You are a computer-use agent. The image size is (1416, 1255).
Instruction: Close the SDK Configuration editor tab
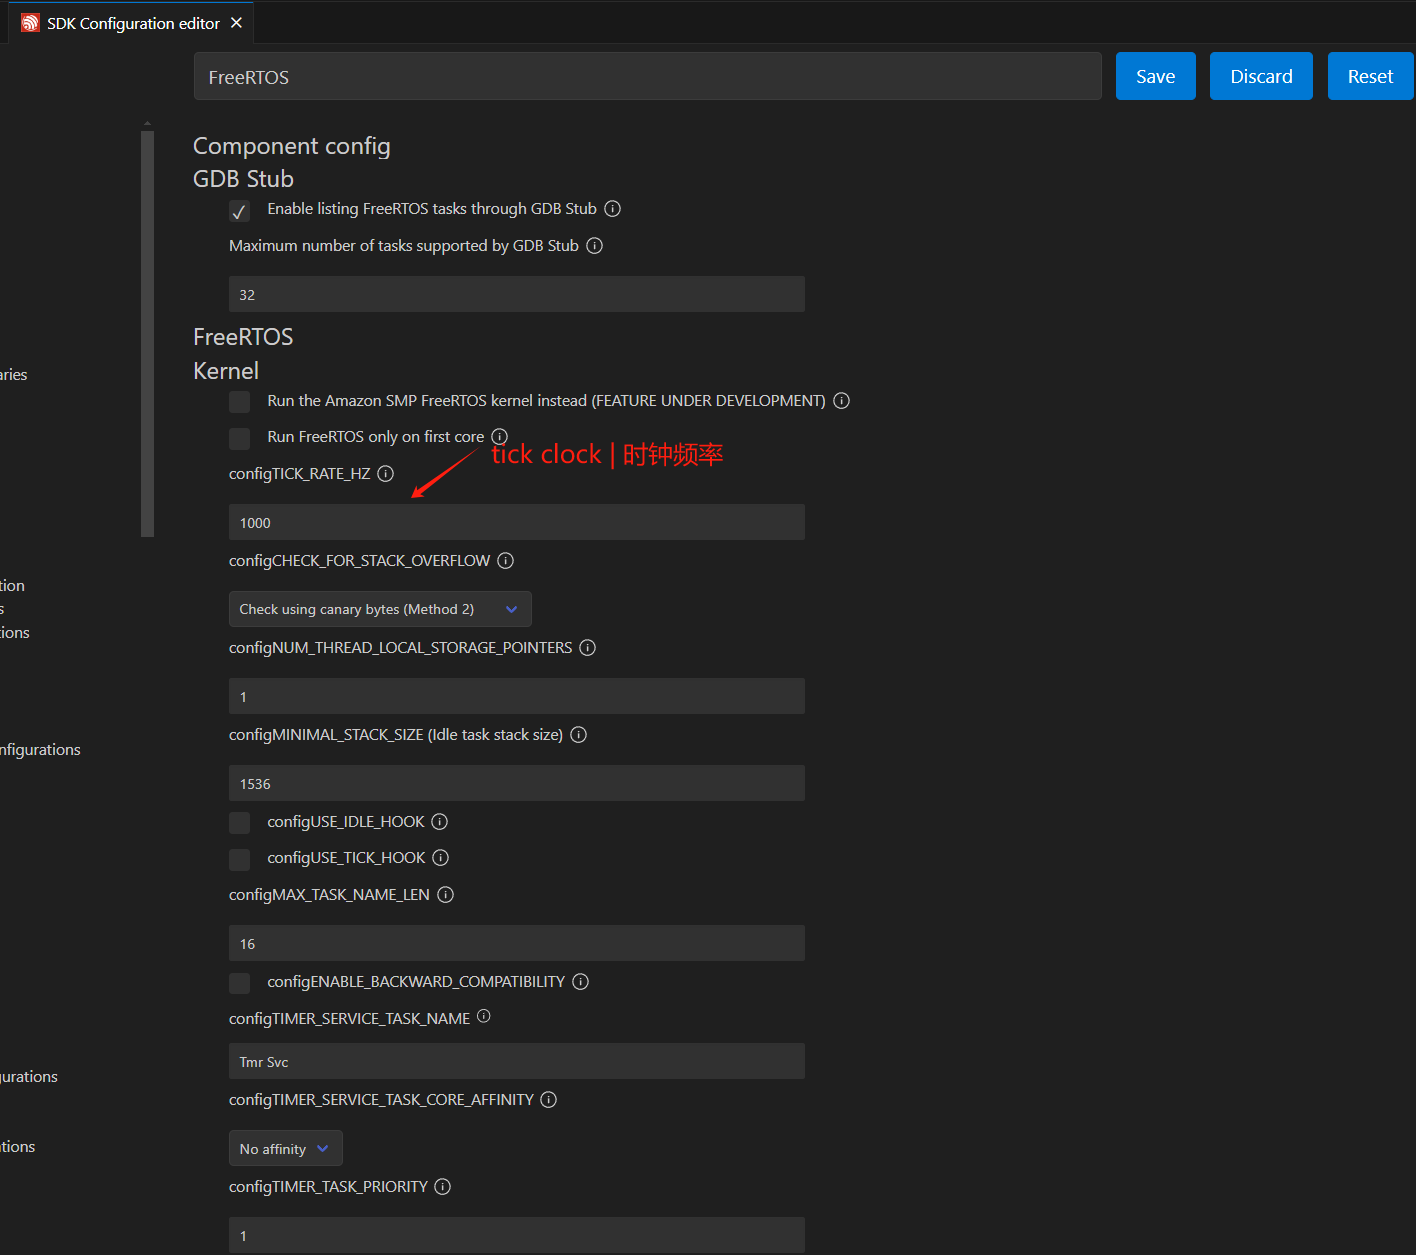point(236,23)
